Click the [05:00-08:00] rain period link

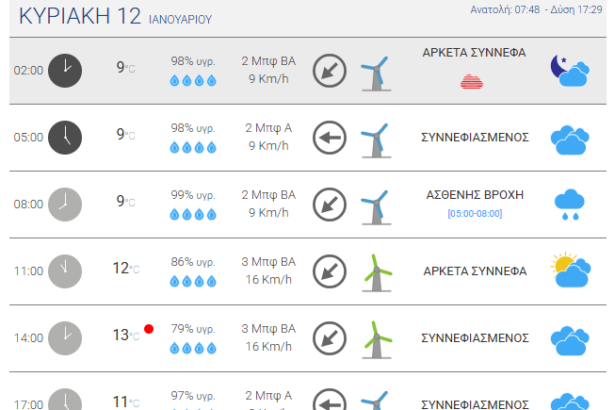click(x=475, y=213)
